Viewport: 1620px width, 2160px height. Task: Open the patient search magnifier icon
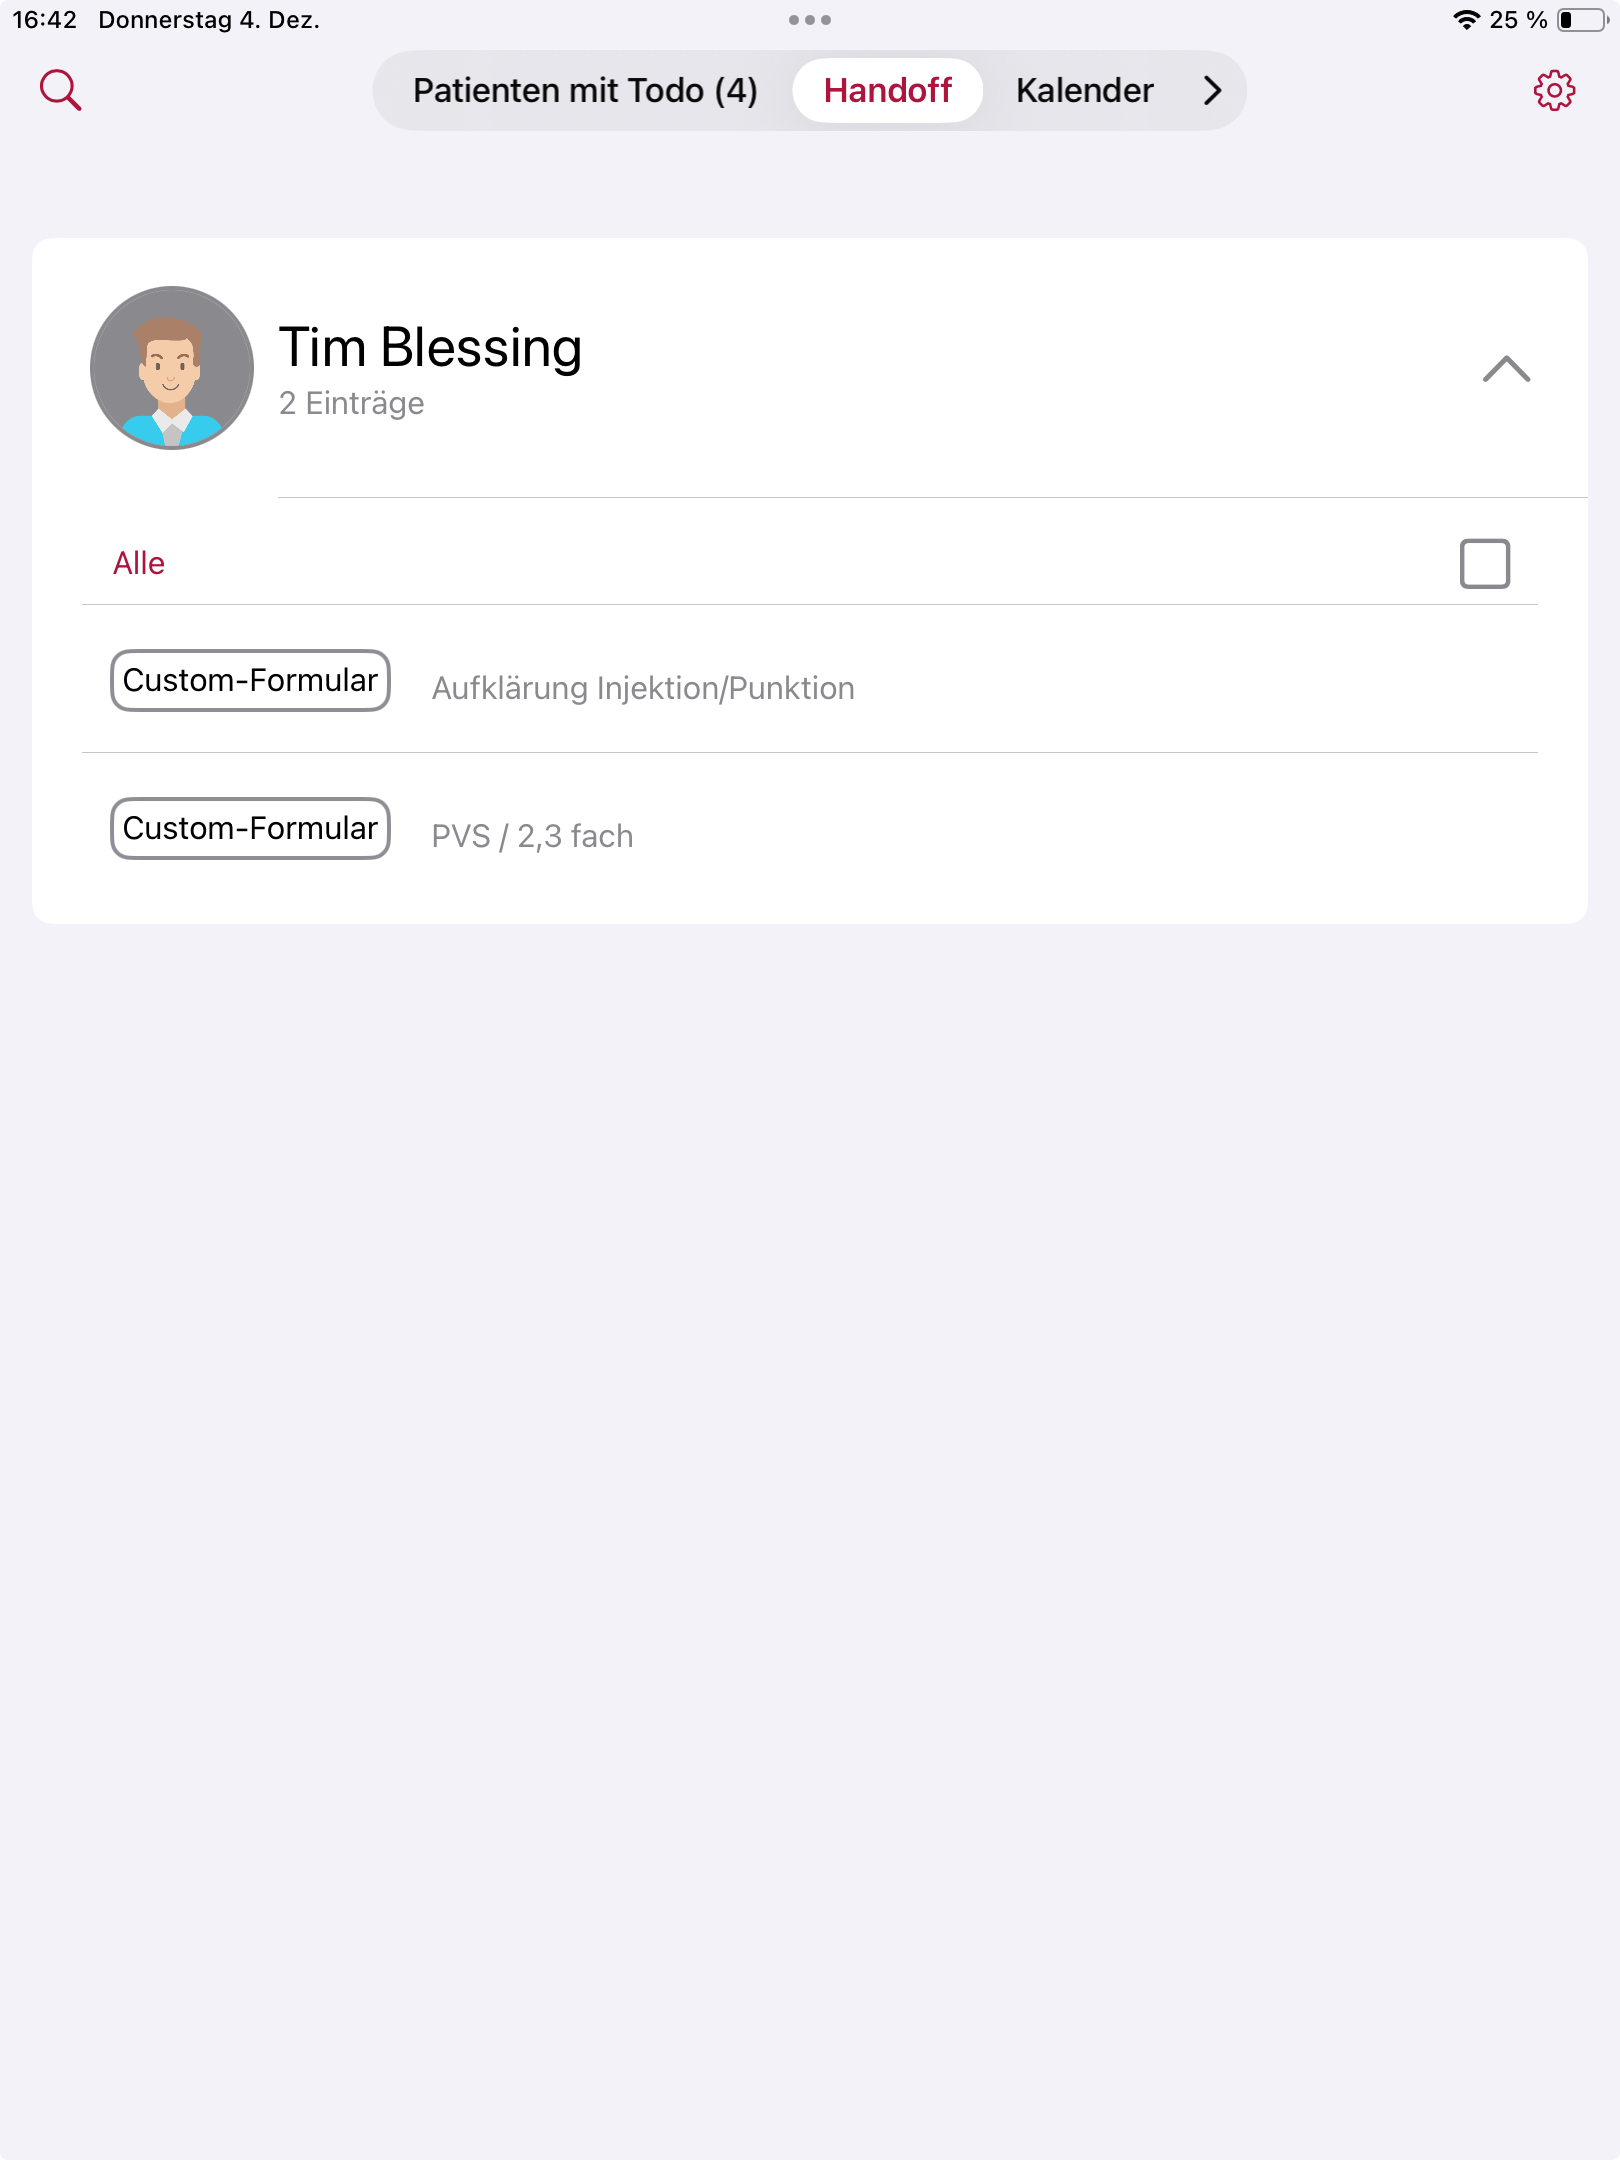tap(60, 90)
